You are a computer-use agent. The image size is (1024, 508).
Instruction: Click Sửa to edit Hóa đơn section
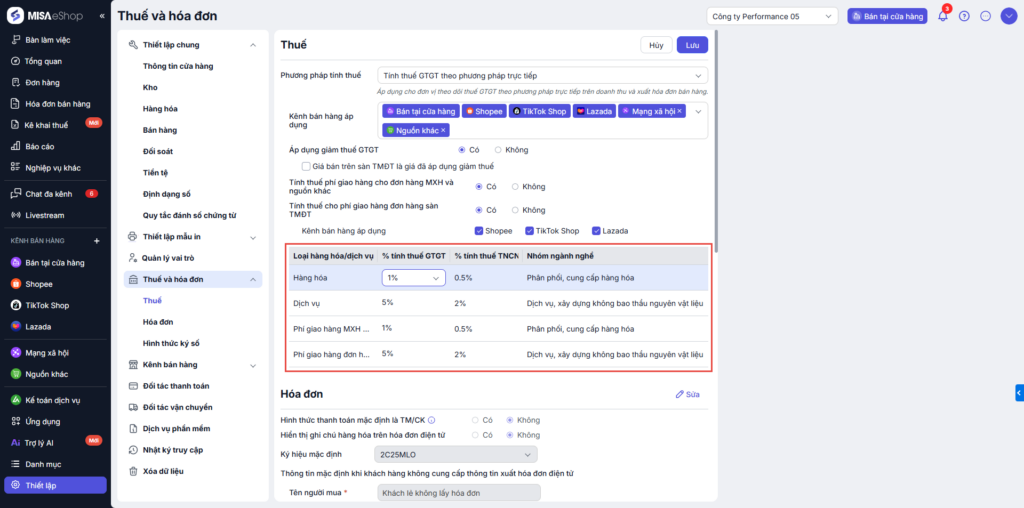[687, 394]
